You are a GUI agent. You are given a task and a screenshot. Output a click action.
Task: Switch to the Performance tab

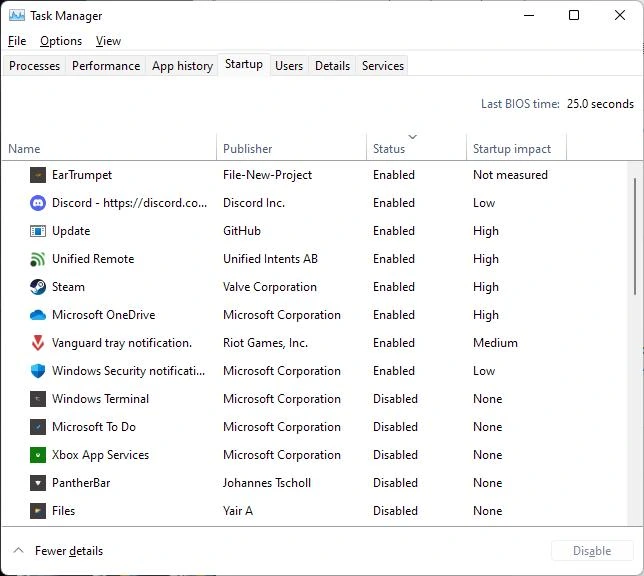click(x=106, y=66)
